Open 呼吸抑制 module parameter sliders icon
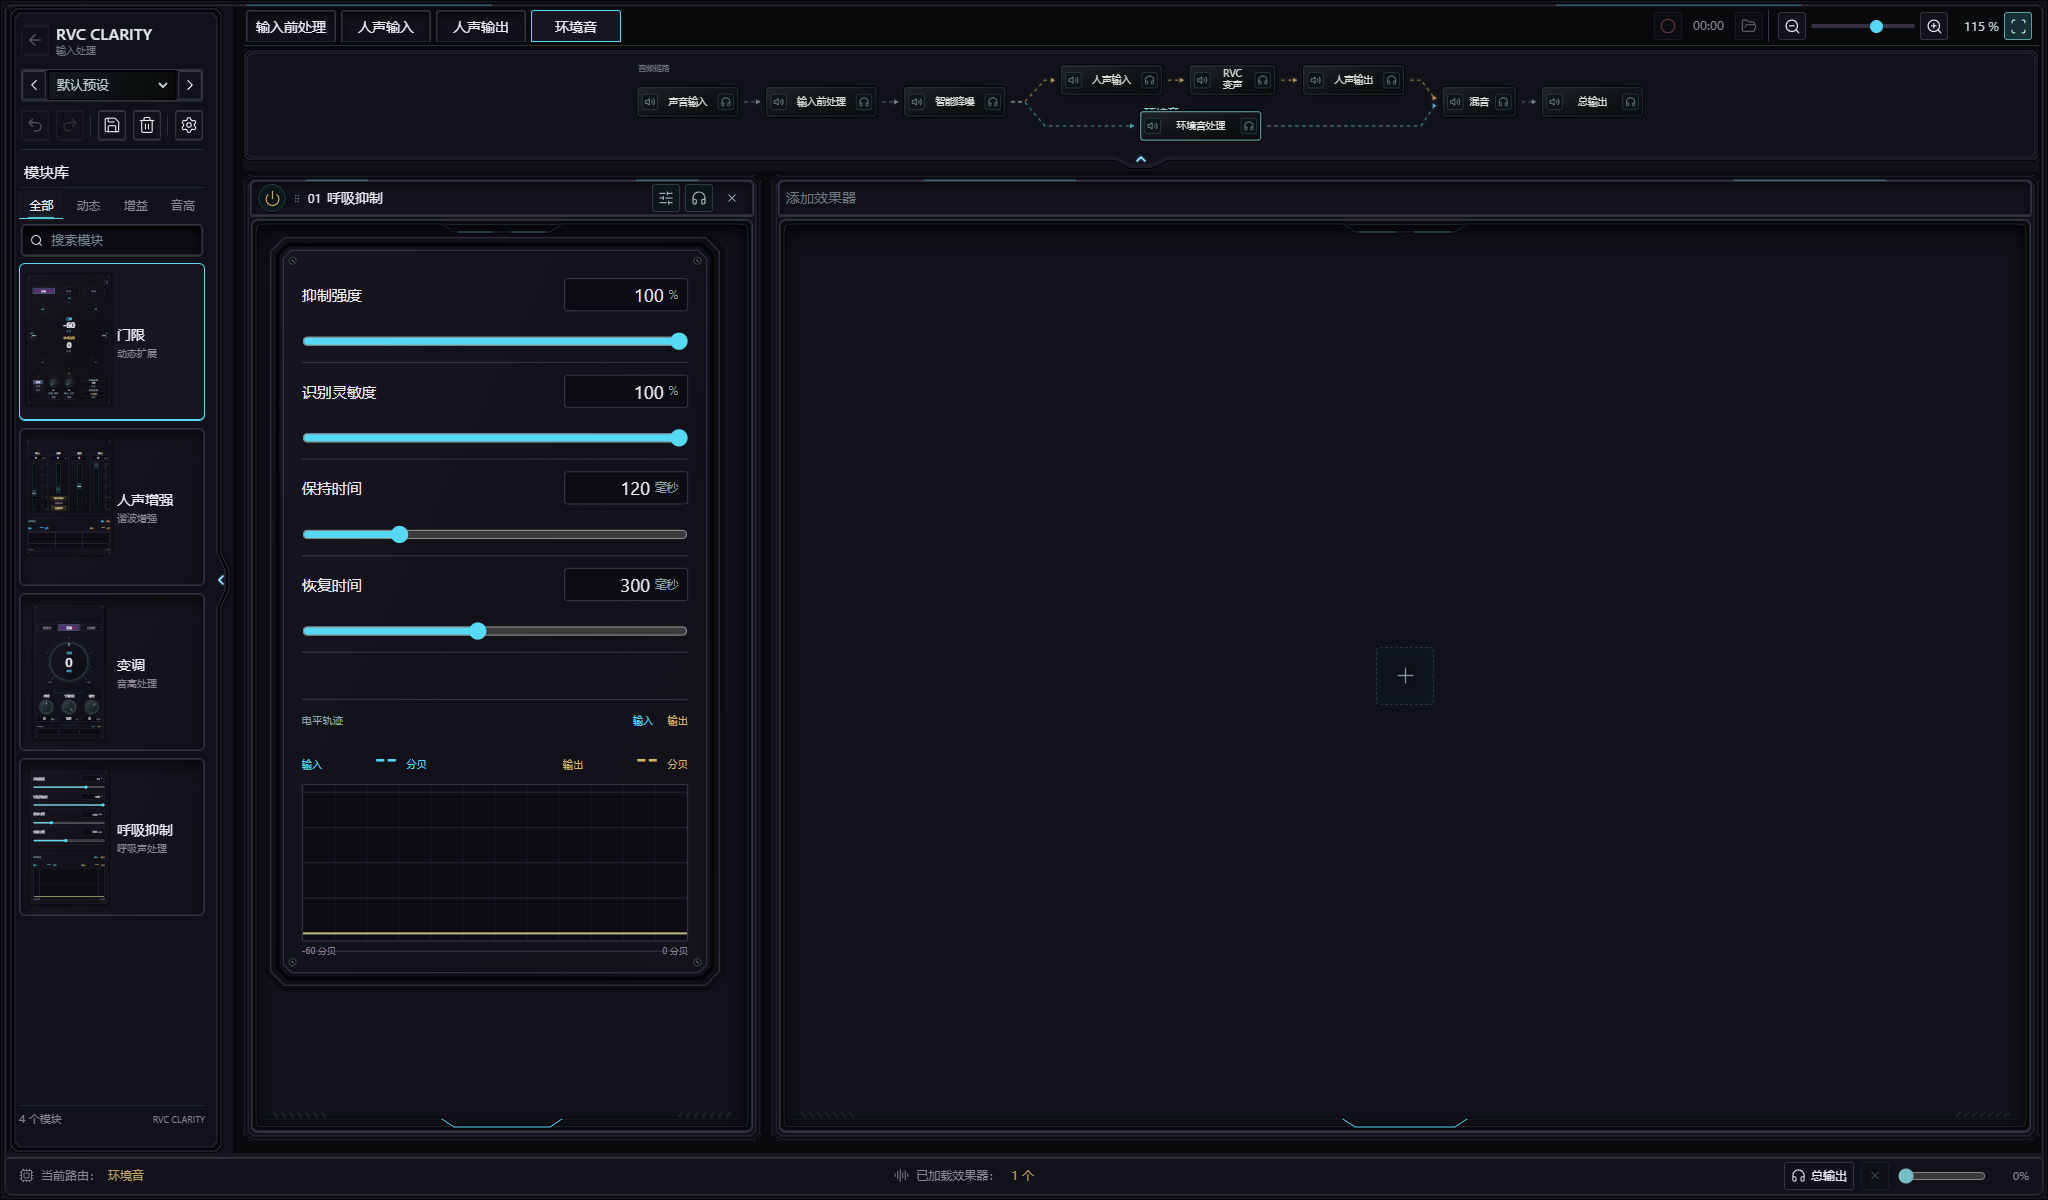 click(x=666, y=198)
